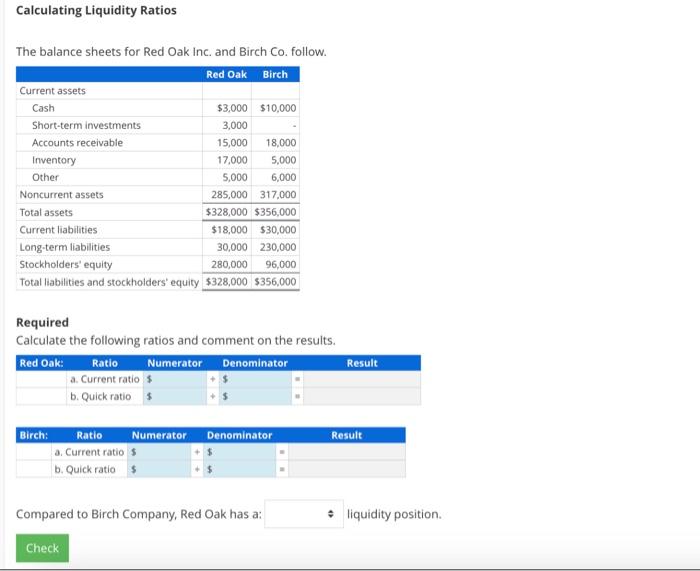Click Red Oak accounts receivable 15,000
This screenshot has width=700, height=571.
click(232, 143)
